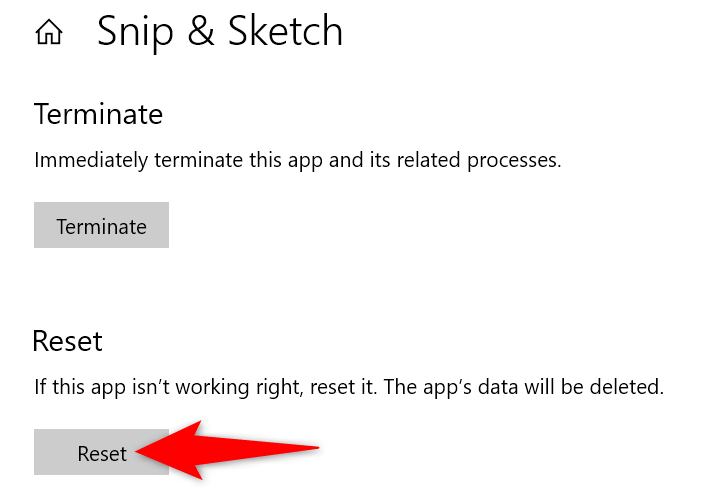The height and width of the screenshot is (503, 722).
Task: Click the pointed tip of the red arrow
Action: pos(140,453)
